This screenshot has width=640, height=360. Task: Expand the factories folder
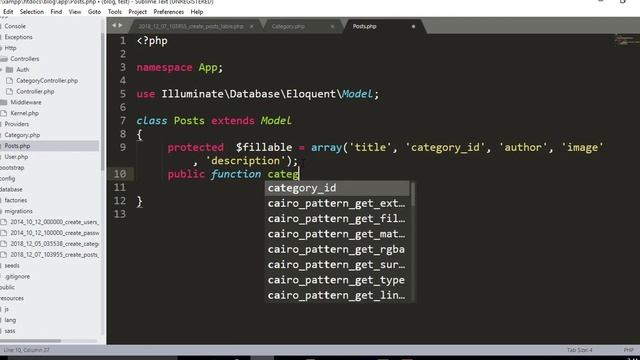[x=16, y=200]
